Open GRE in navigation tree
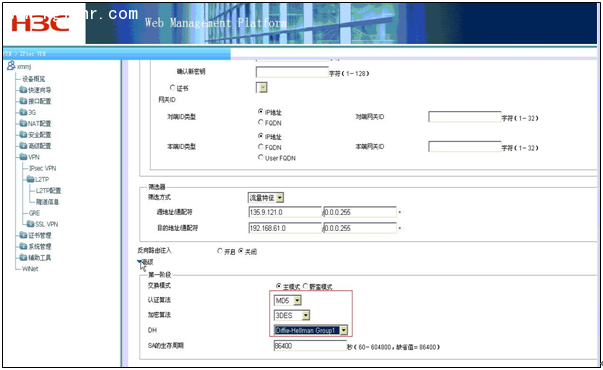 point(34,213)
